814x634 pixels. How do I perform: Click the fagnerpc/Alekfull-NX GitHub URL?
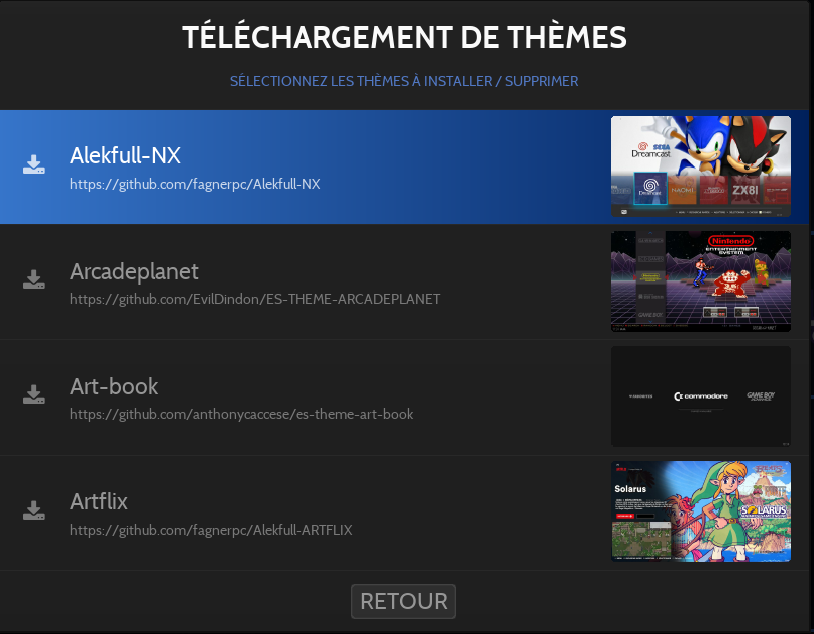click(195, 184)
